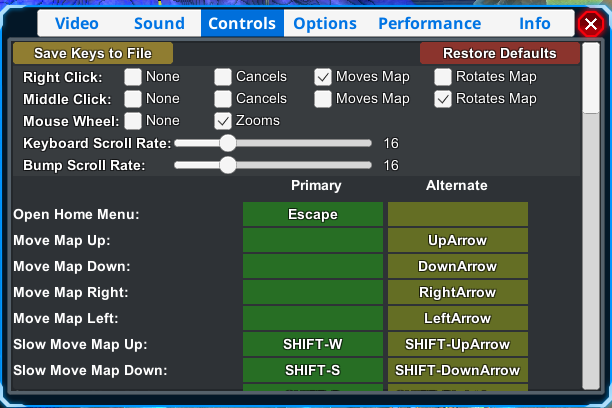Rebind Open Home Menu primary Escape key
Image resolution: width=612 pixels, height=408 pixels.
313,214
